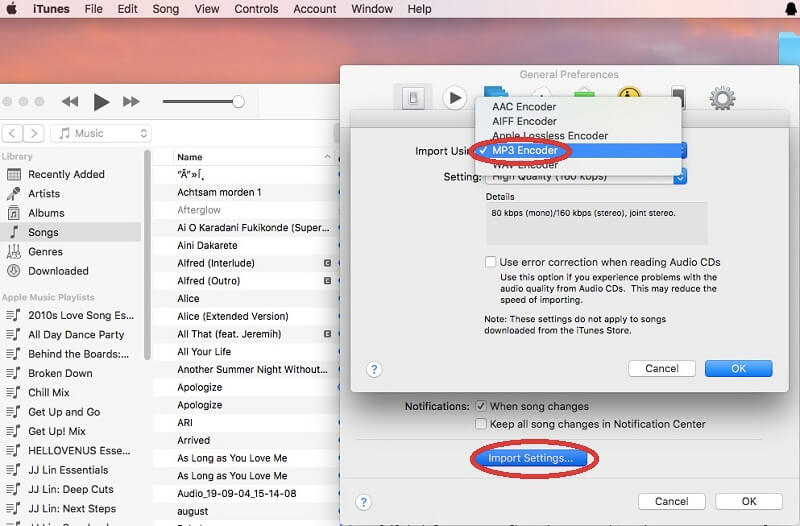Open Recently Added in the Library sidebar
This screenshot has height=526, width=800.
66,174
